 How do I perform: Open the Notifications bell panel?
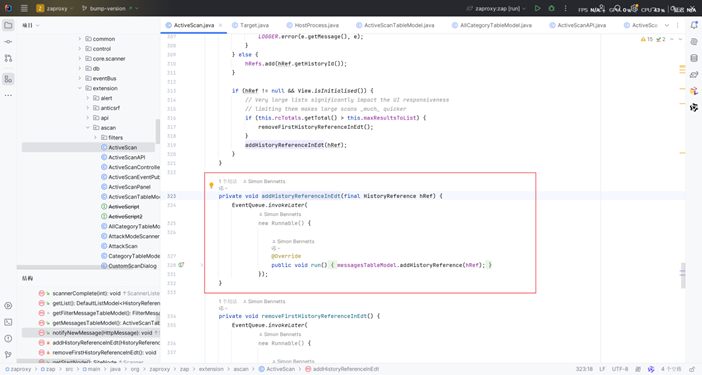click(694, 26)
